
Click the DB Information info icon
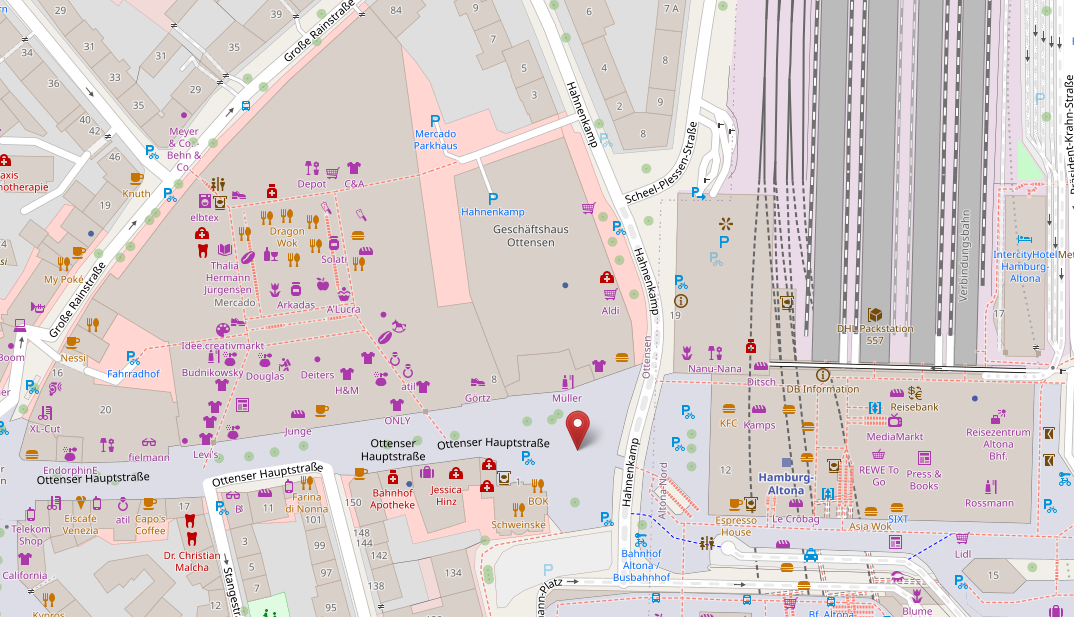click(823, 375)
